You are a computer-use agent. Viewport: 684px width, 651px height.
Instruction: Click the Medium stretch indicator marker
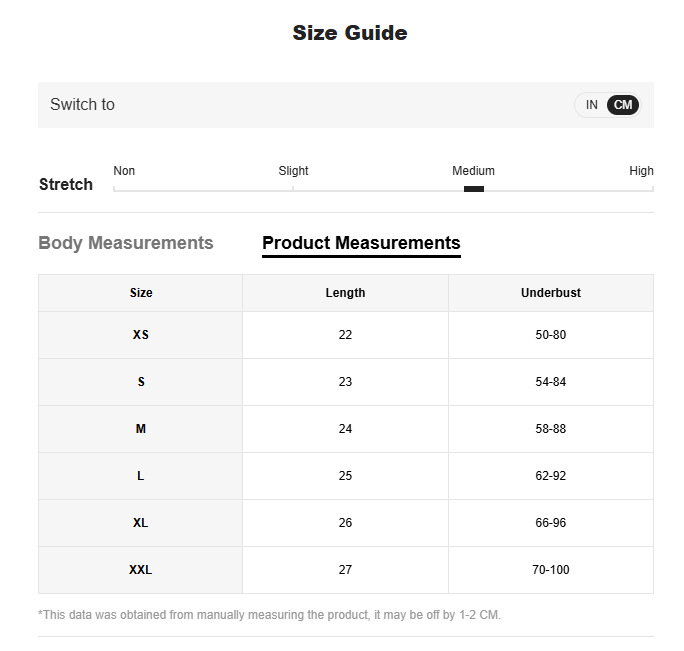click(474, 189)
